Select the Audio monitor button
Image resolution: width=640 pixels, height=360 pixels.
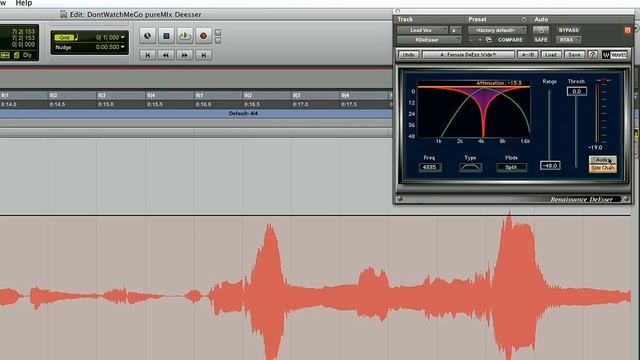(x=602, y=160)
